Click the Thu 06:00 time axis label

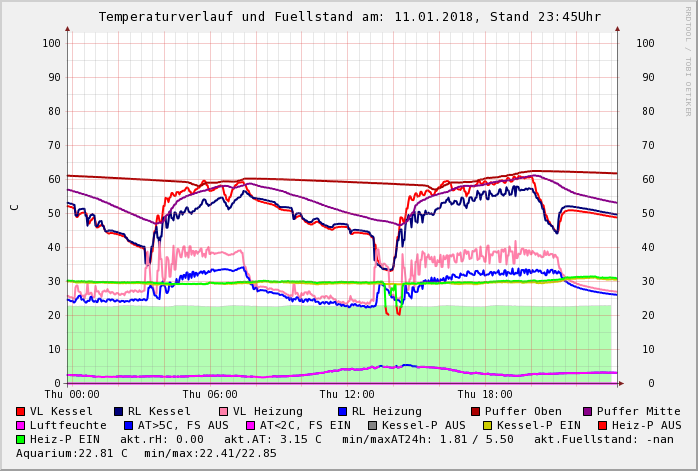point(210,395)
